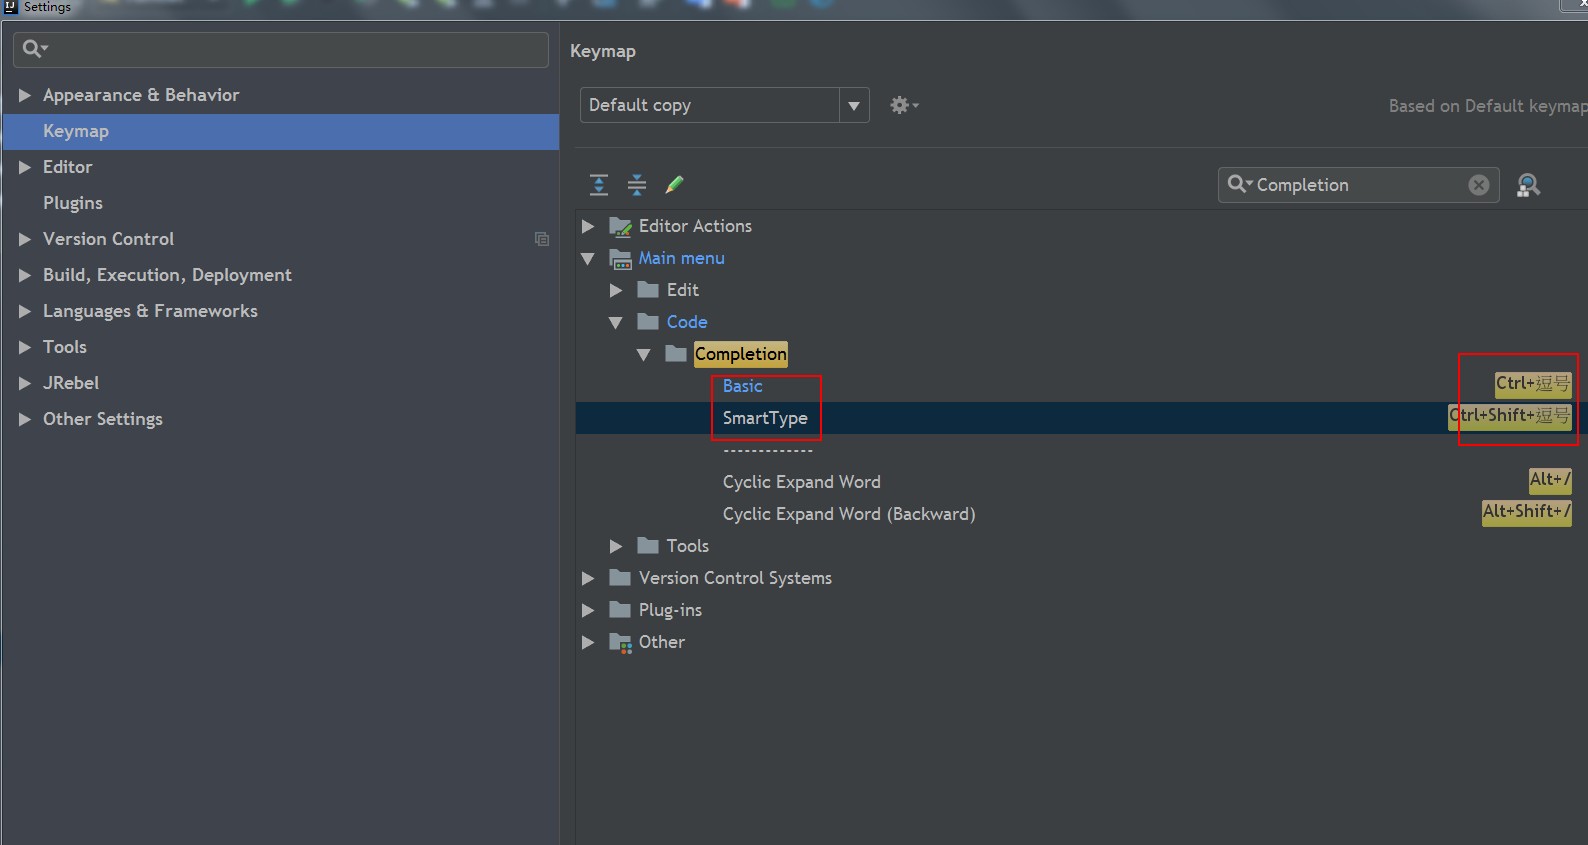Click the Plug-ins folder icon
Viewport: 1588px width, 845px height.
click(x=620, y=610)
